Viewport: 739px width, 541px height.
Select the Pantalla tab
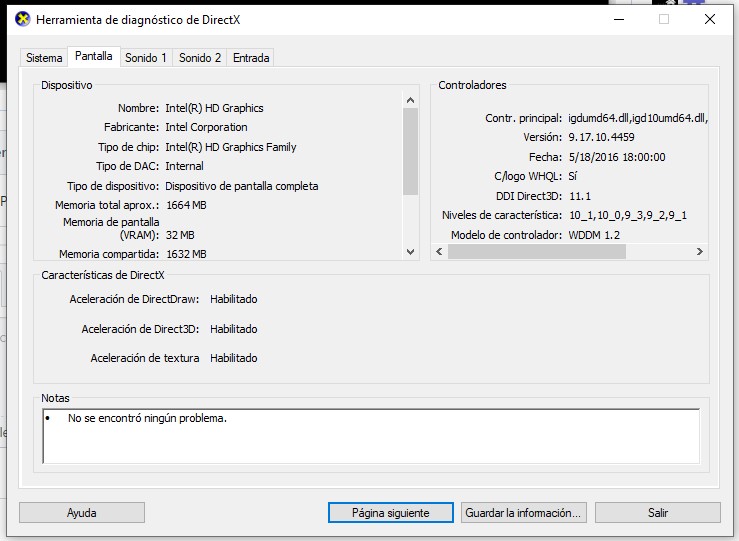coord(94,56)
